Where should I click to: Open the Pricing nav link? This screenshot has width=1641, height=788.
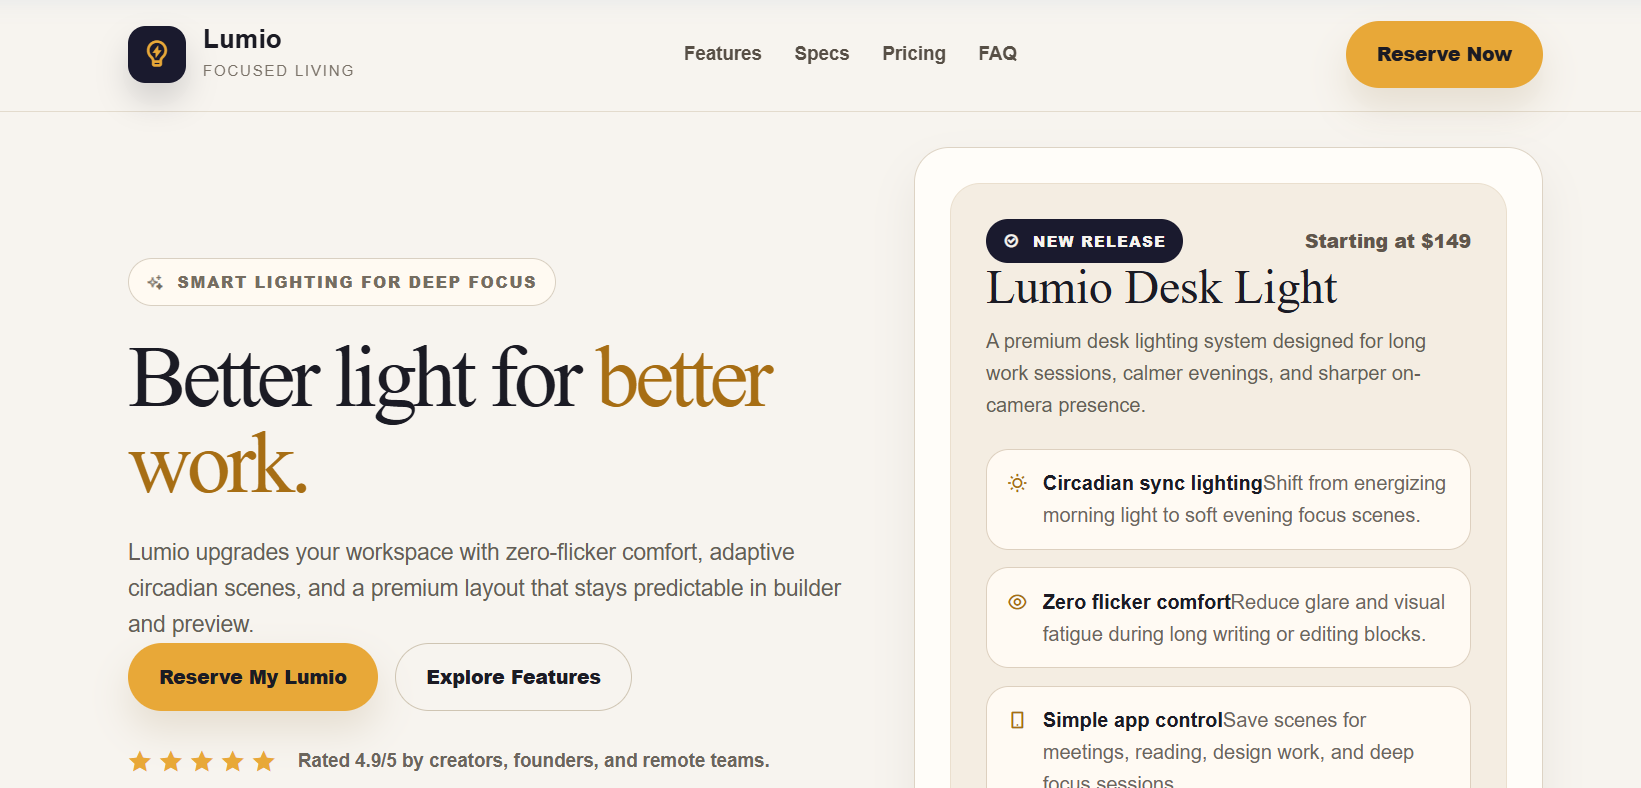click(x=913, y=54)
